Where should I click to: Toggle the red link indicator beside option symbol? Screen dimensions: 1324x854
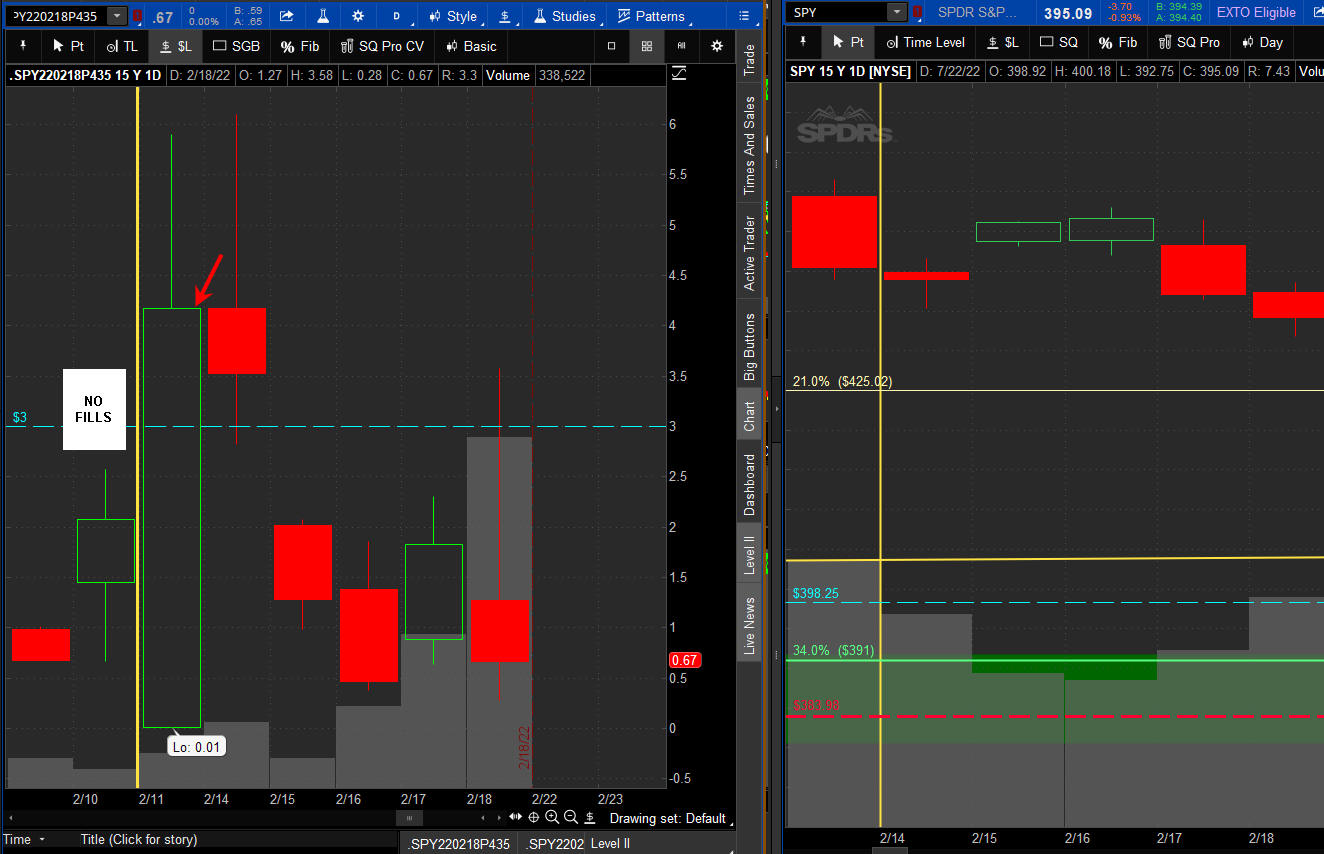tap(138, 16)
